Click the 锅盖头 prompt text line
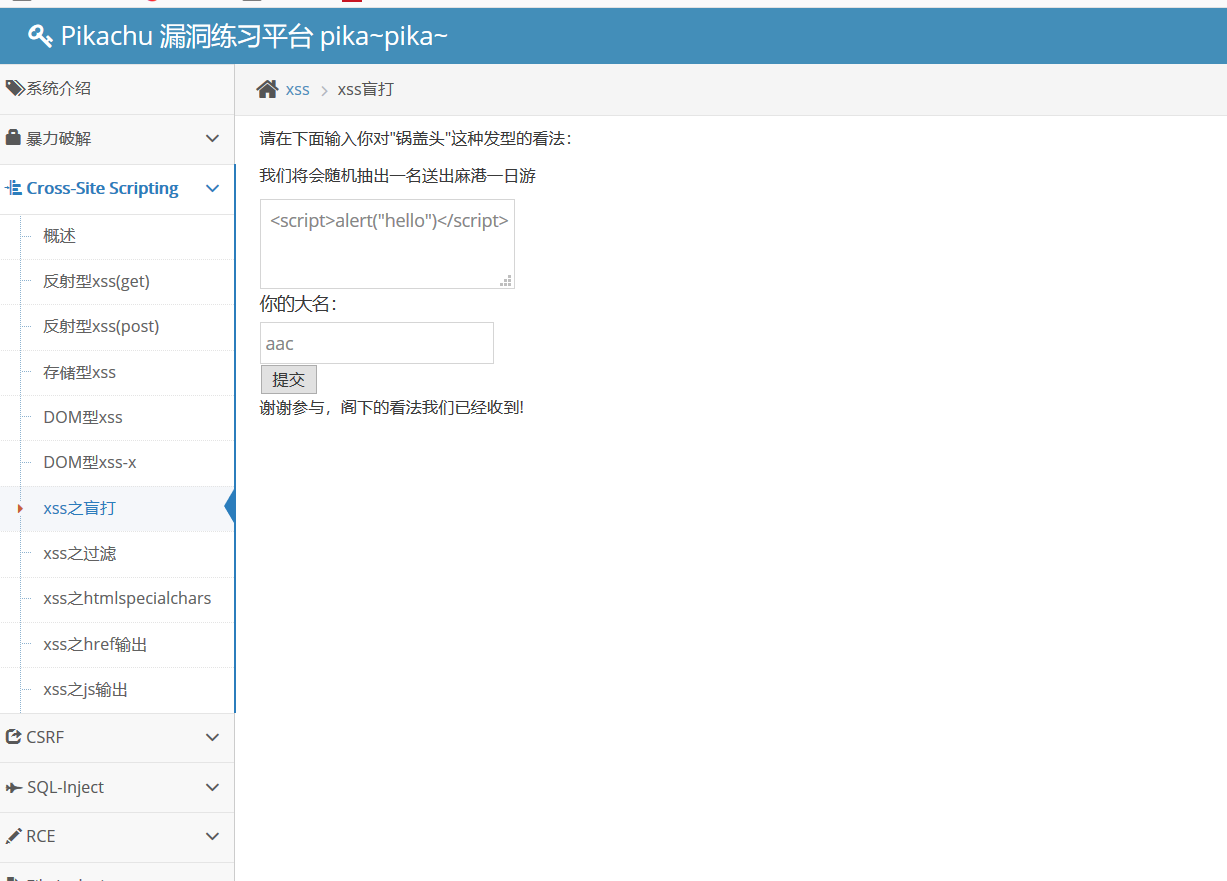Screen dimensions: 1227x881 pos(416,139)
